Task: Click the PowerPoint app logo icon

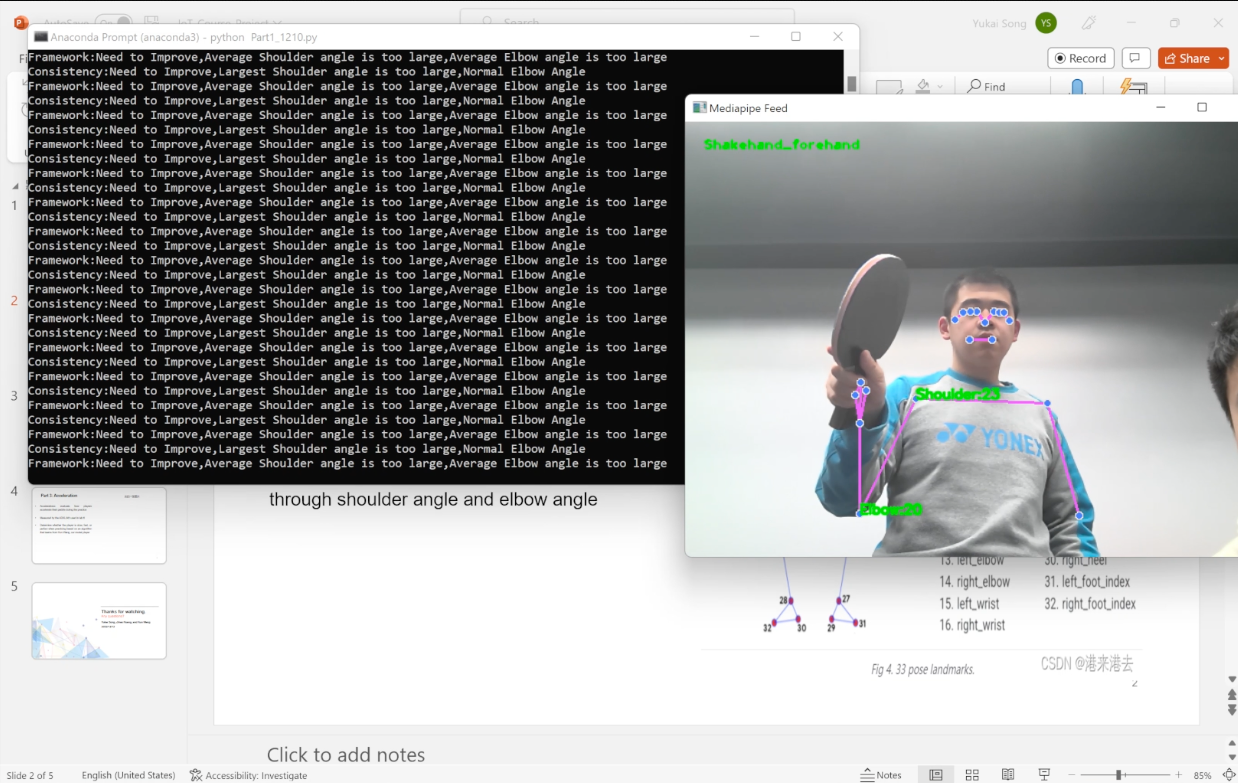Action: pyautogui.click(x=20, y=22)
